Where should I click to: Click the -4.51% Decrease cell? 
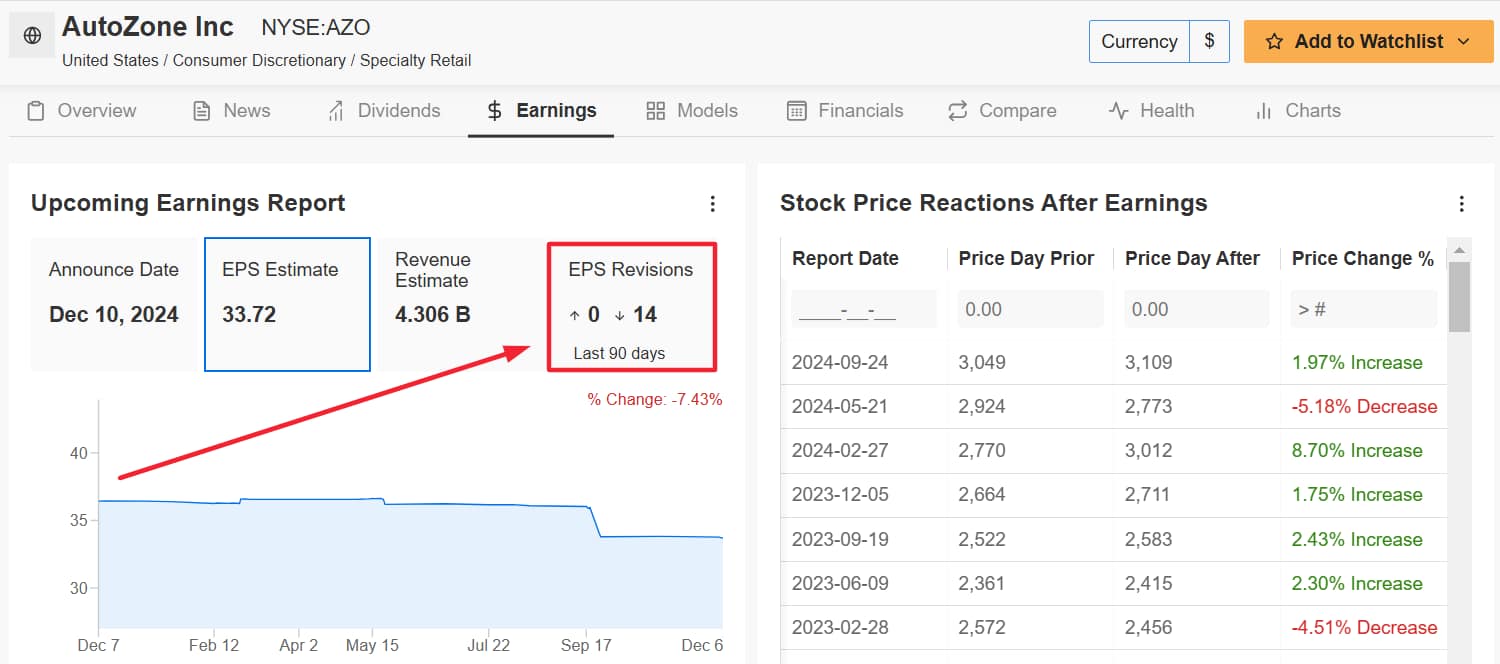pyautogui.click(x=1364, y=628)
